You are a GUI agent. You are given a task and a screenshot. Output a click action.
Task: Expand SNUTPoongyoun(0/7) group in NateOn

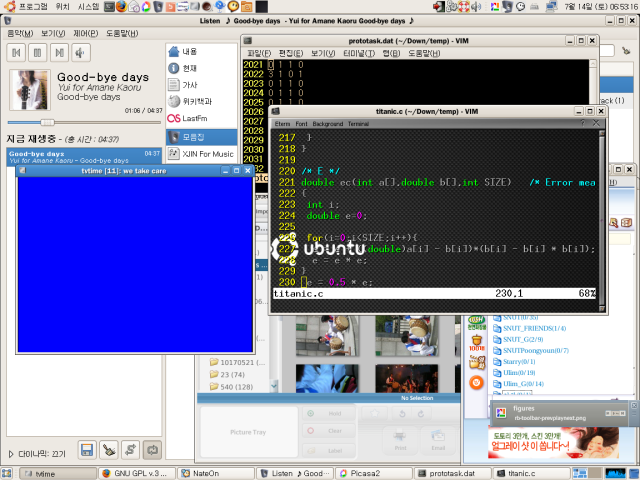(531, 351)
